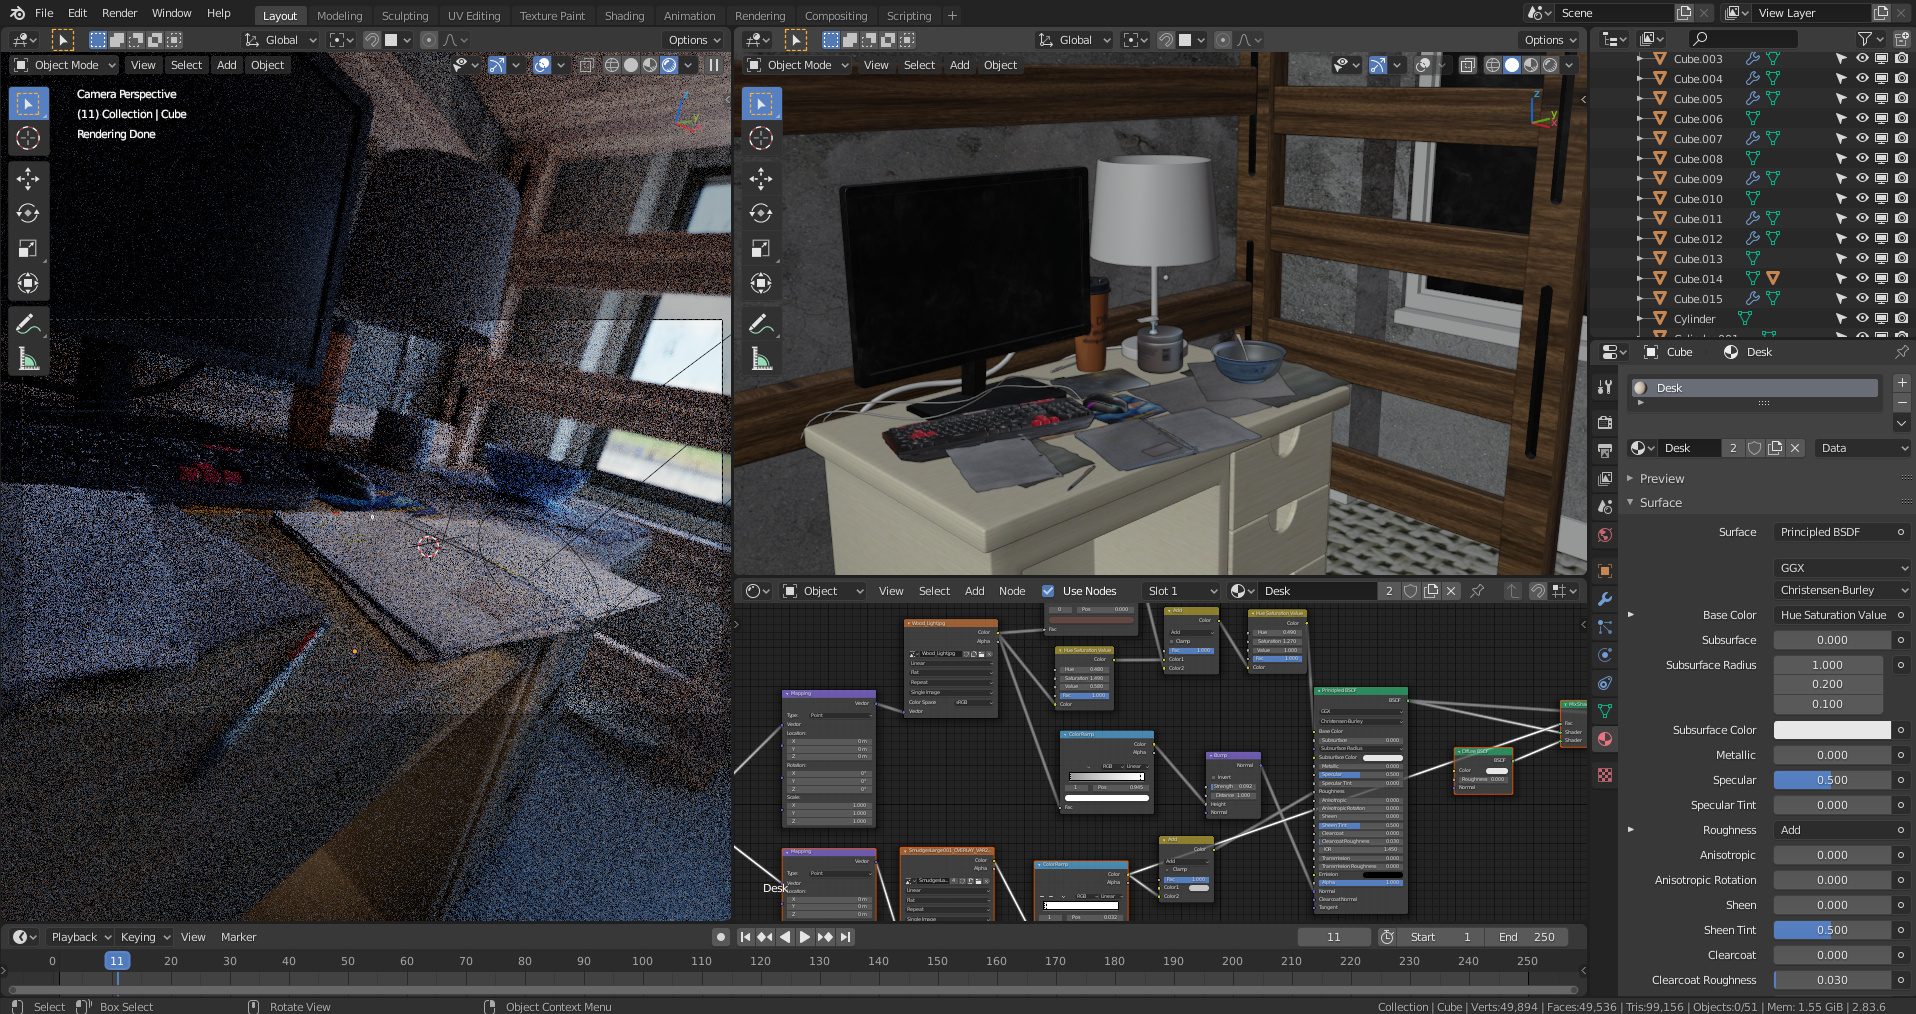
Task: Disable Cube.010 in renders via camera icon
Action: 1901,199
